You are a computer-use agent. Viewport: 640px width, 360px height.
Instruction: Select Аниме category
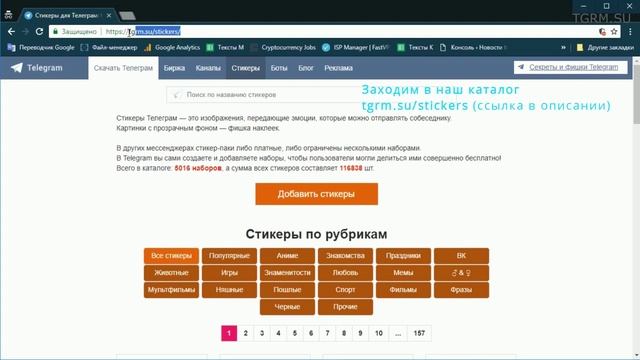[x=287, y=256]
